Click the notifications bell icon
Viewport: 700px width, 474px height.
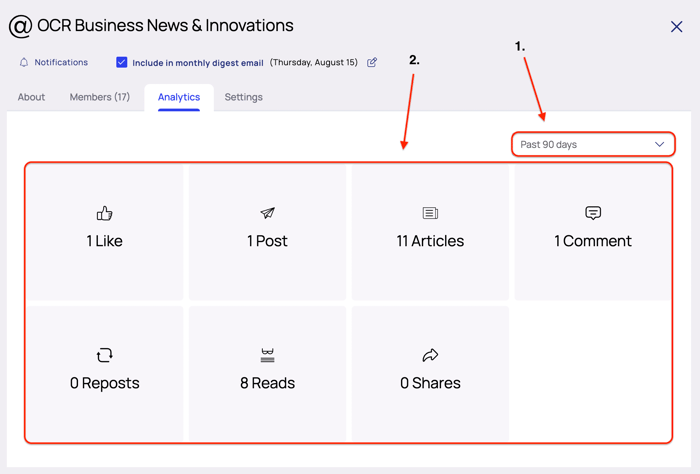click(24, 62)
